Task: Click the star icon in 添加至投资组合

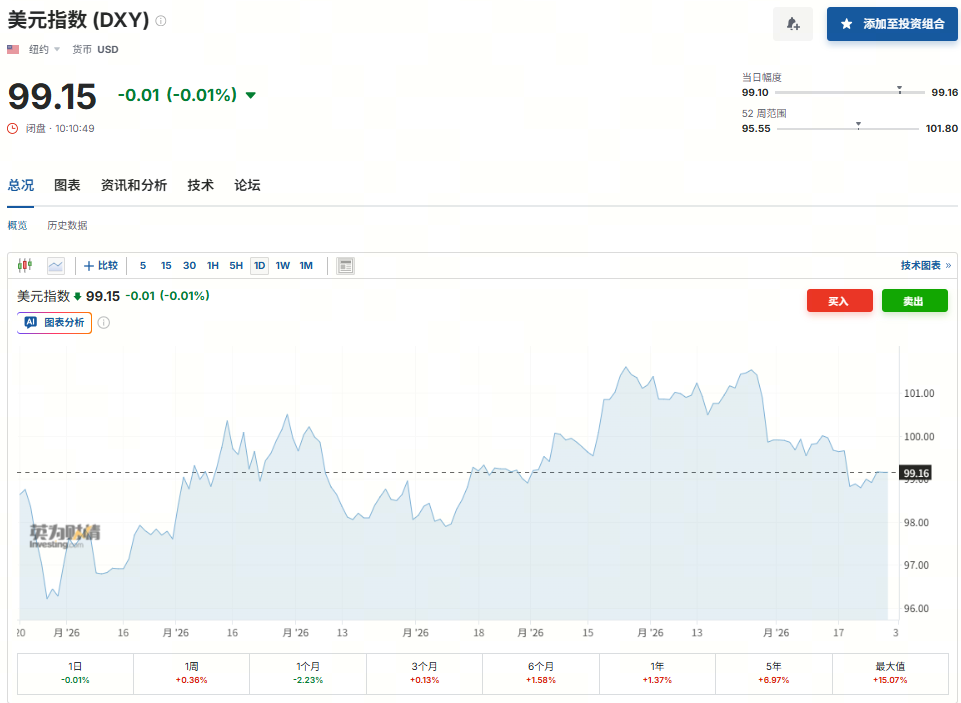Action: pyautogui.click(x=846, y=24)
